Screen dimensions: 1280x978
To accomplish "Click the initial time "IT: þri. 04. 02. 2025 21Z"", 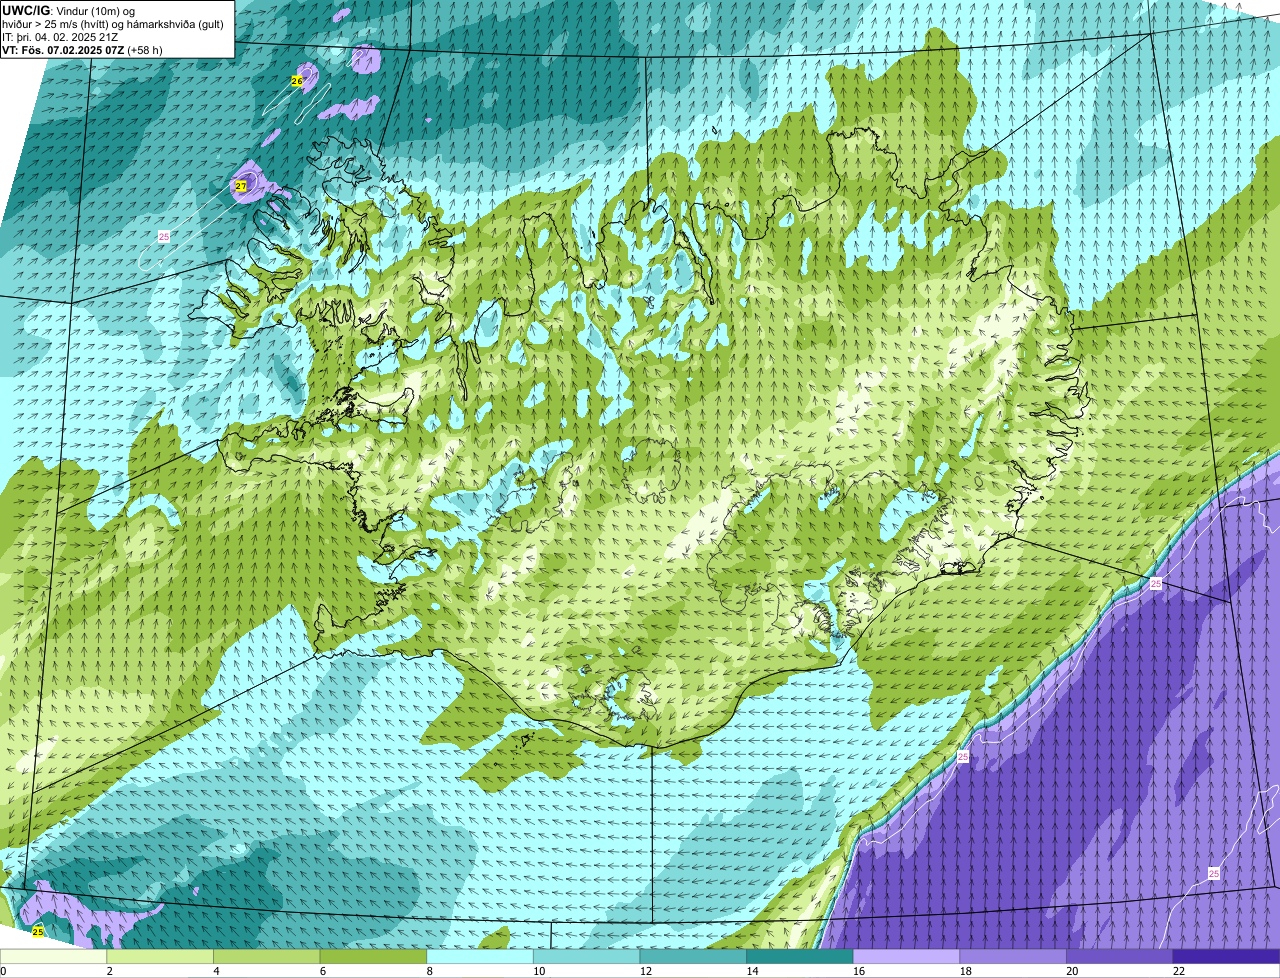I will (60, 37).
